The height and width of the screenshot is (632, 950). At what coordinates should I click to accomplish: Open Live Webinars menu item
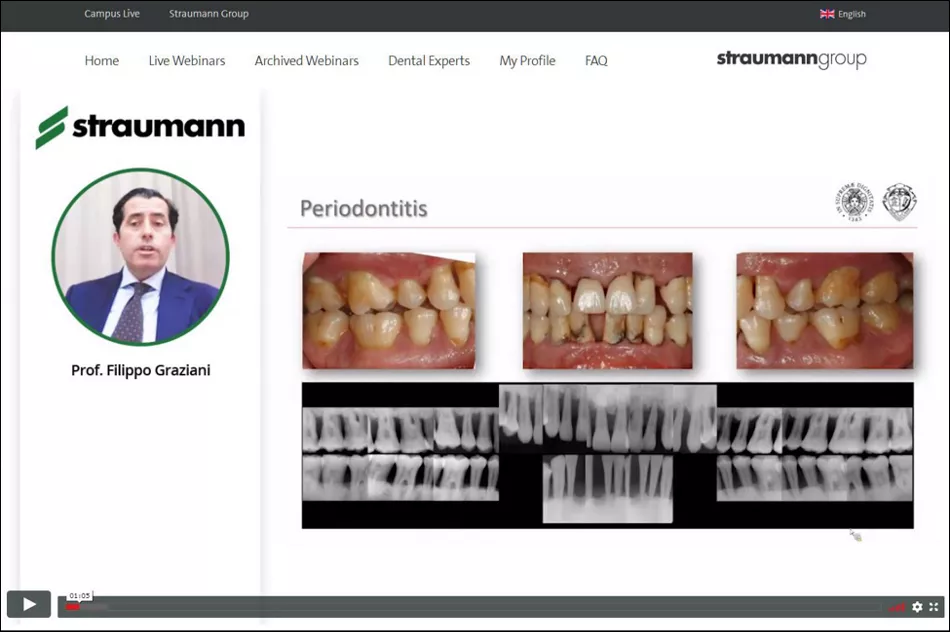[x=187, y=61]
